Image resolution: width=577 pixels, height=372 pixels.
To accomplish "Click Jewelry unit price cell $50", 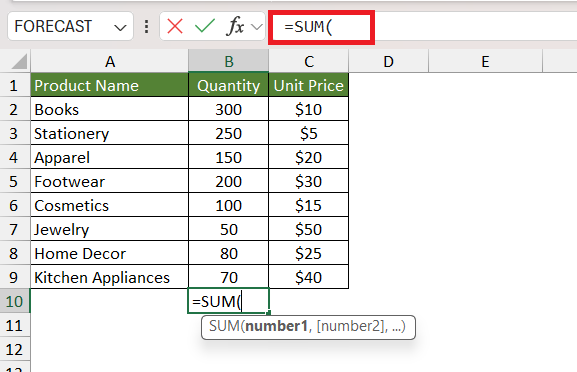I will pyautogui.click(x=309, y=229).
